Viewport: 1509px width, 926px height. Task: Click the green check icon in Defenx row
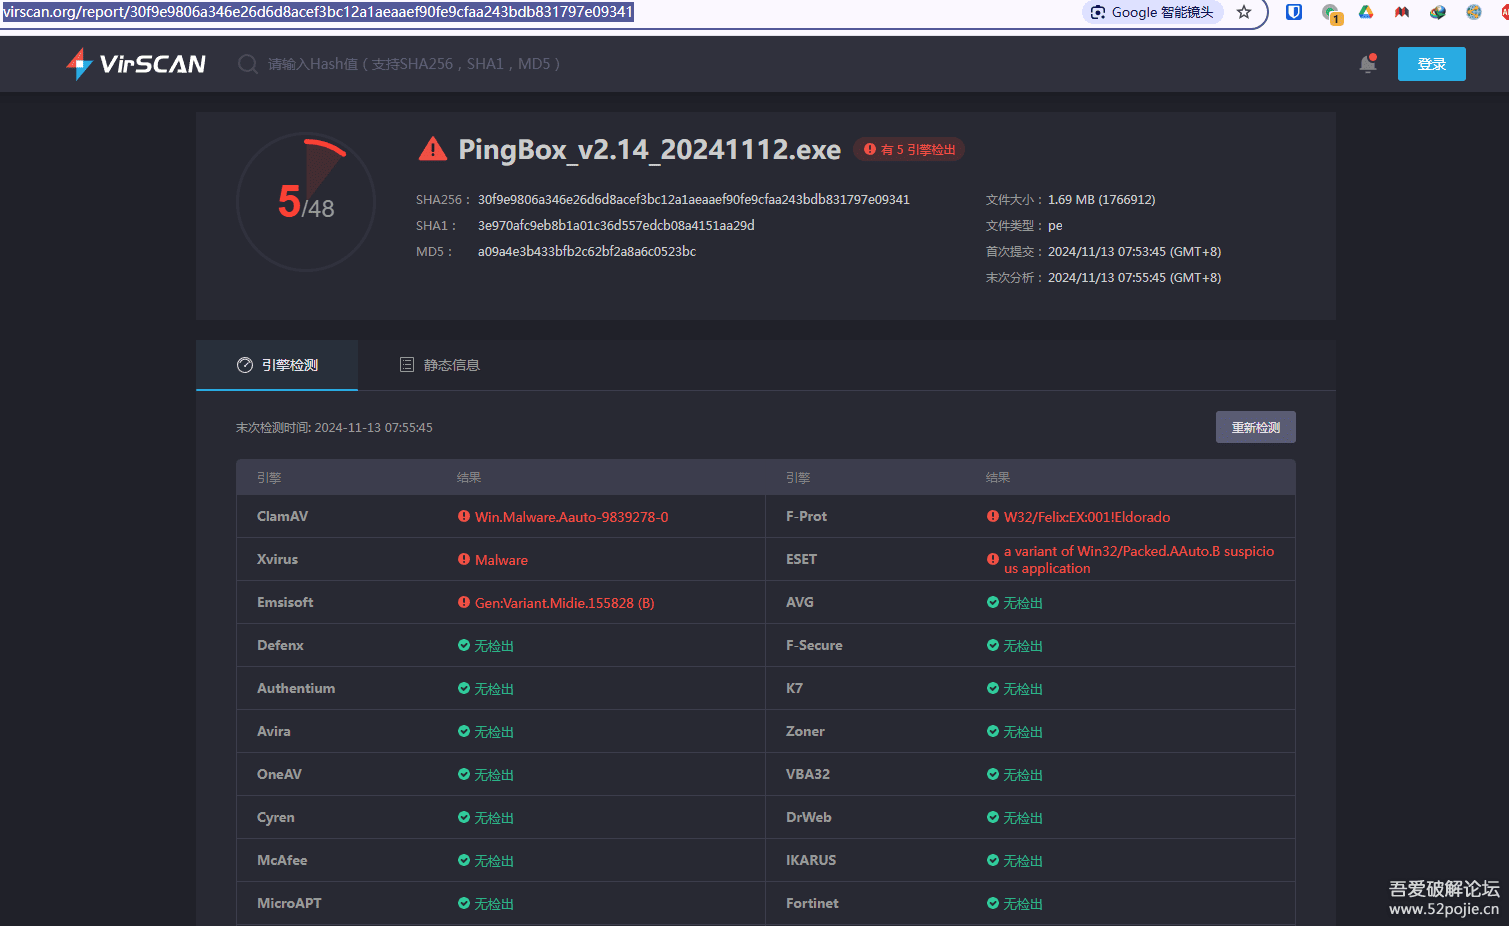pyautogui.click(x=464, y=645)
